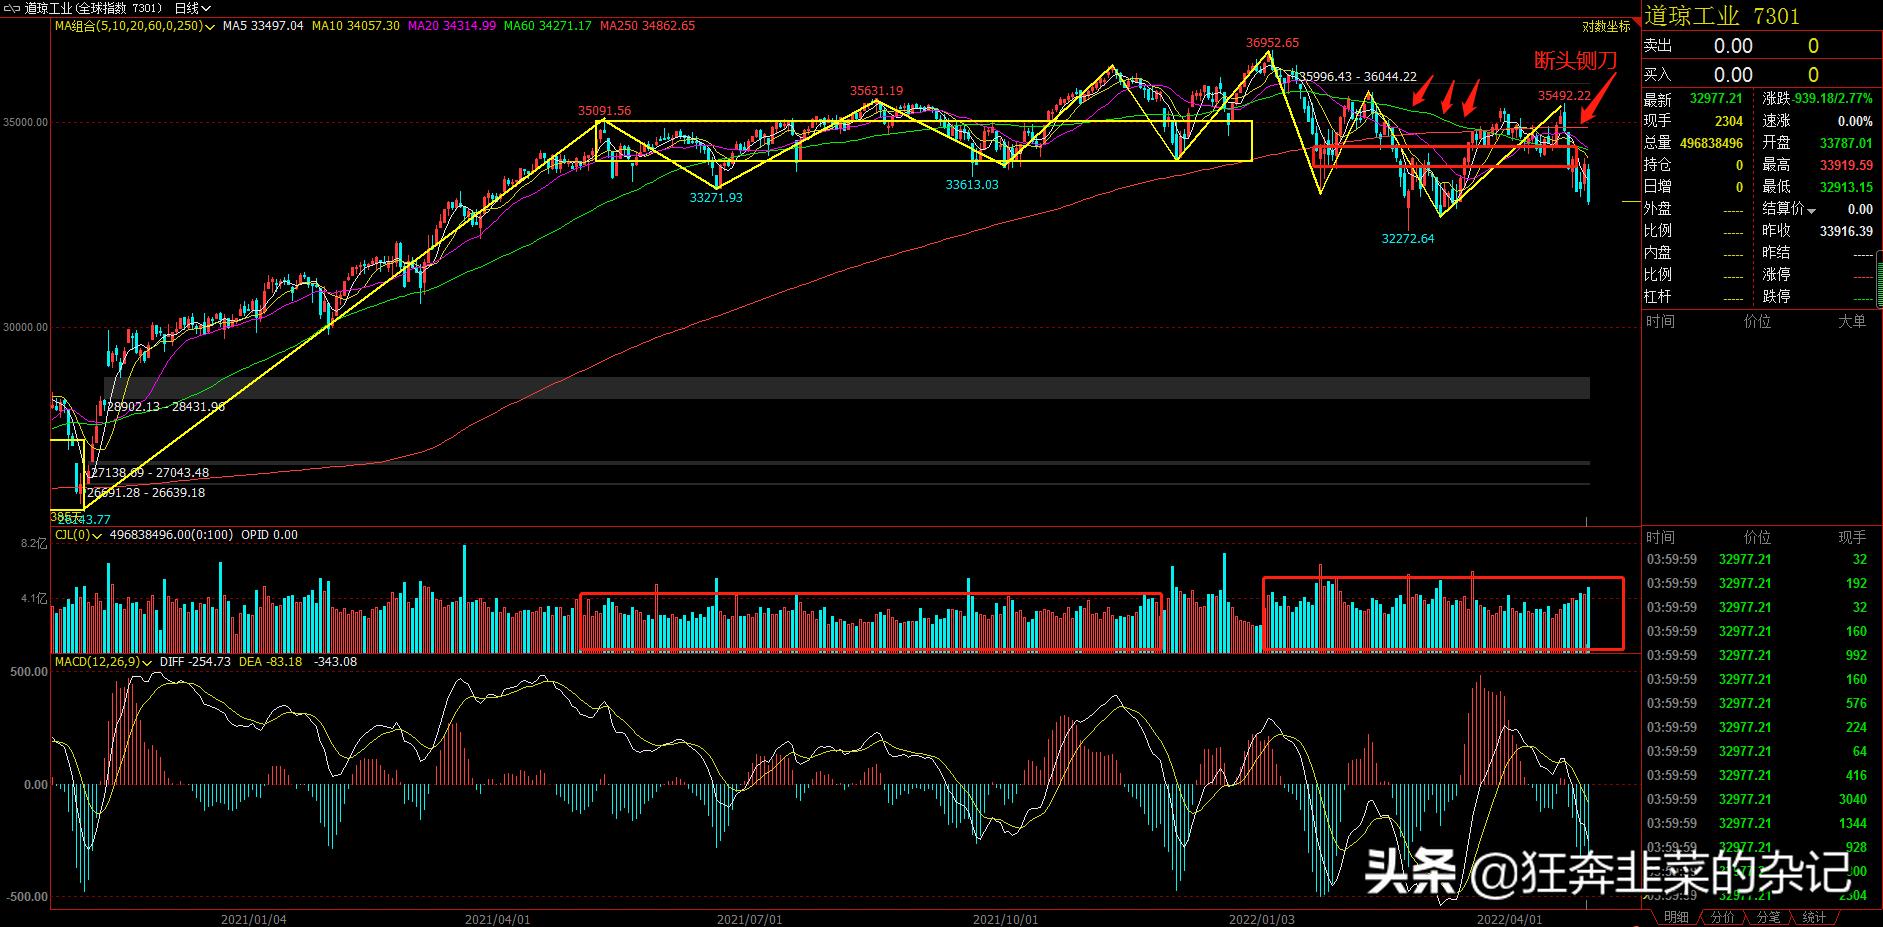The height and width of the screenshot is (927, 1883).
Task: Click the DIFF -254.73 MACD value
Action: point(195,662)
